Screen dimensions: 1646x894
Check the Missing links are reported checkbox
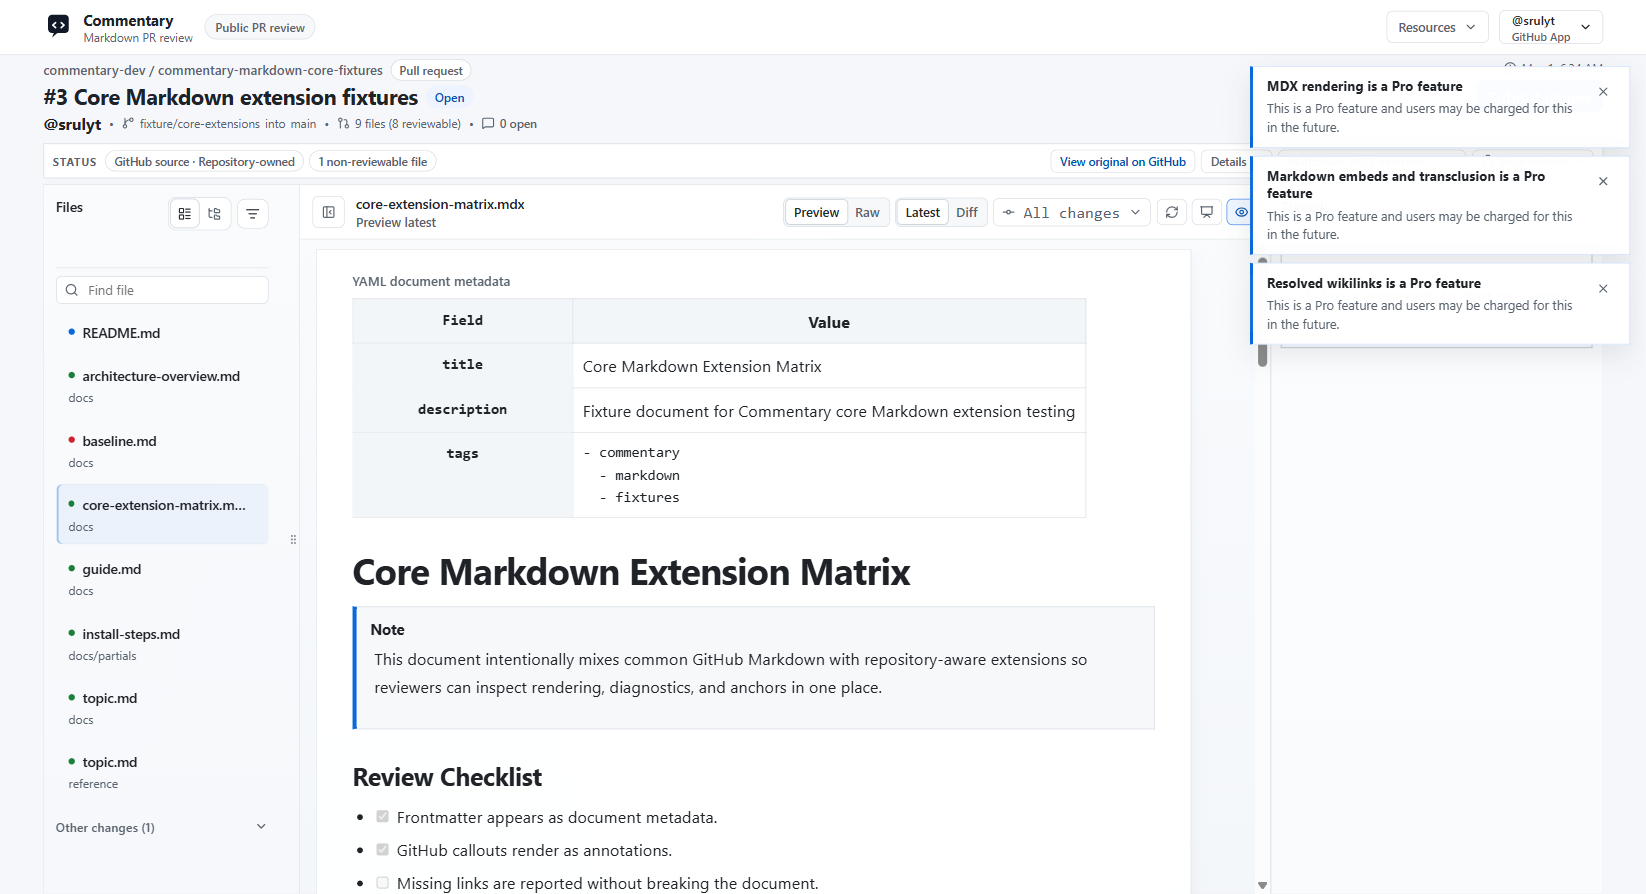[382, 883]
